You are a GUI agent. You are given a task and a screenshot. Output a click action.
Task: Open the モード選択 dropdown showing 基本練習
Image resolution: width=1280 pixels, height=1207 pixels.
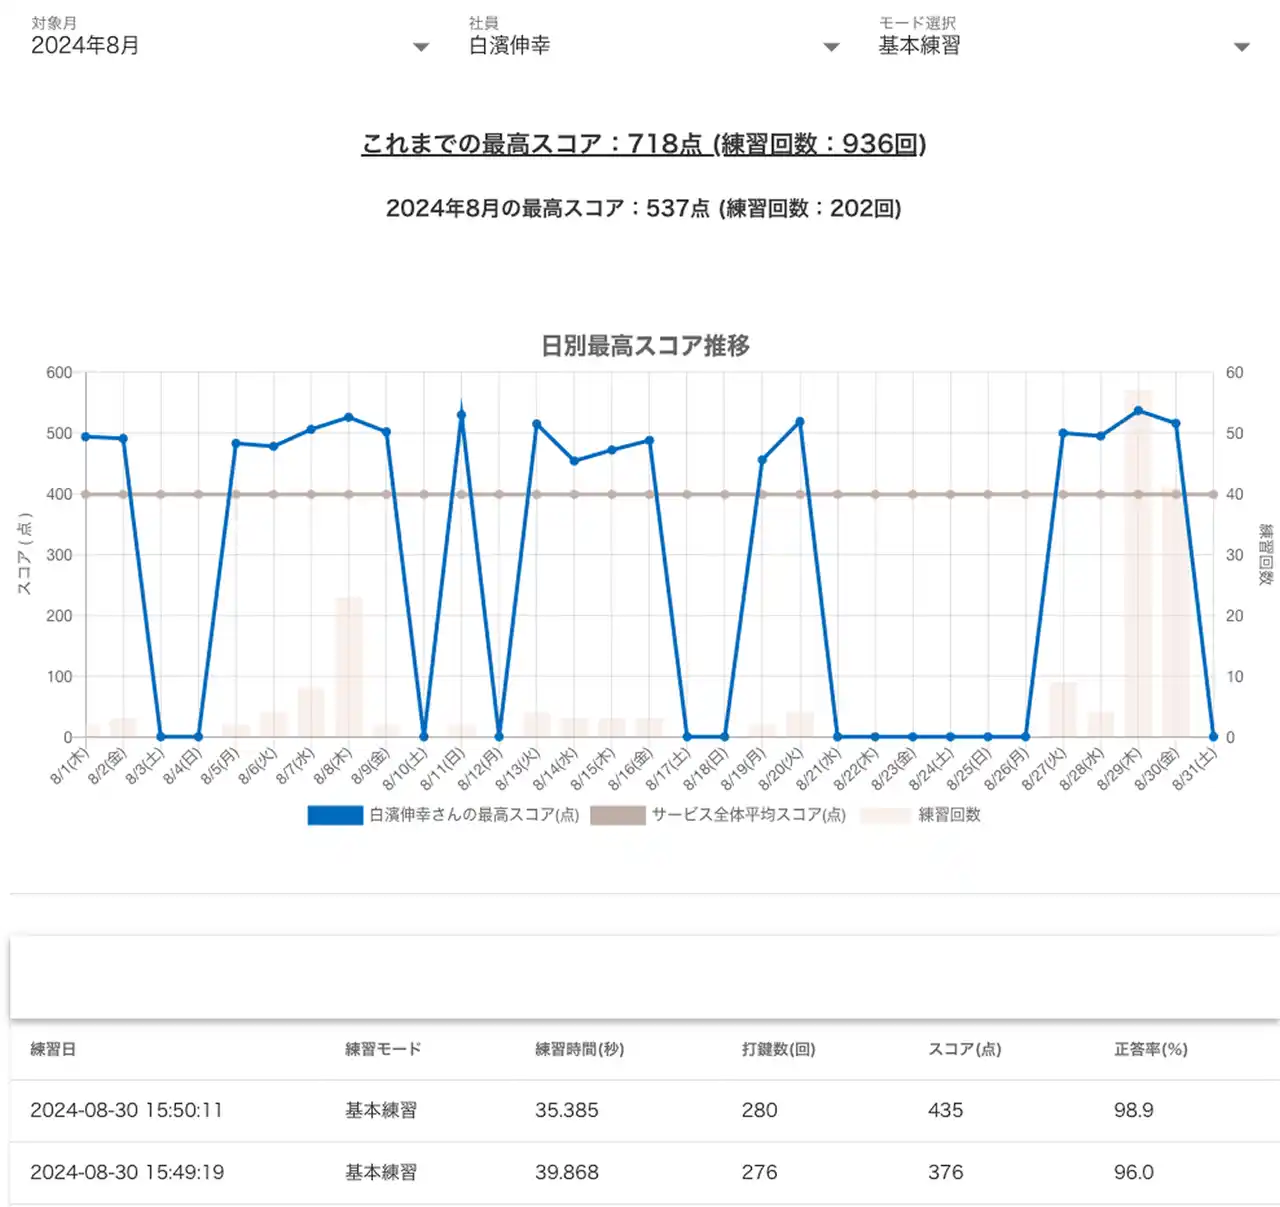tap(1062, 45)
